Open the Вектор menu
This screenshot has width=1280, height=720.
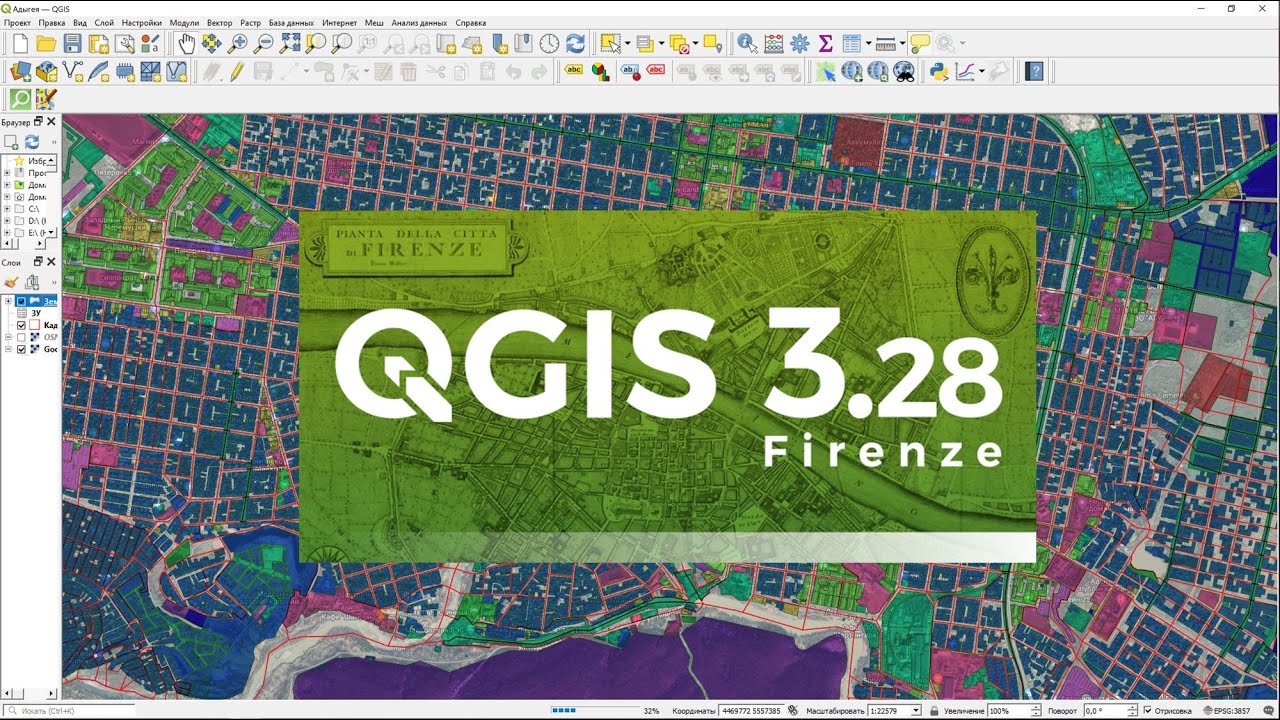coord(220,22)
